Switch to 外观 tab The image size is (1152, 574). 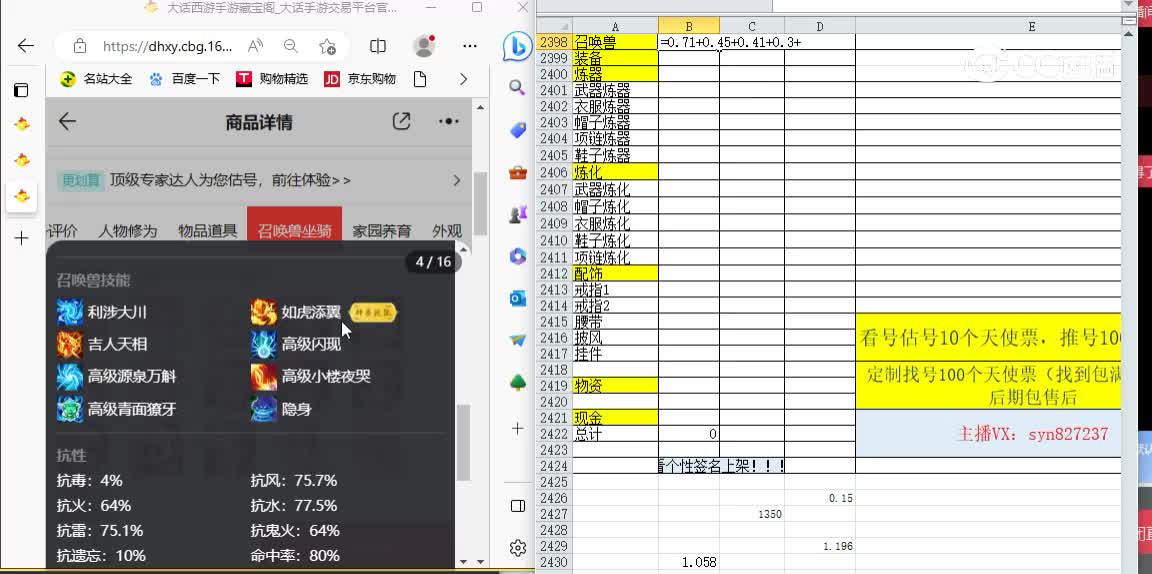[x=447, y=231]
